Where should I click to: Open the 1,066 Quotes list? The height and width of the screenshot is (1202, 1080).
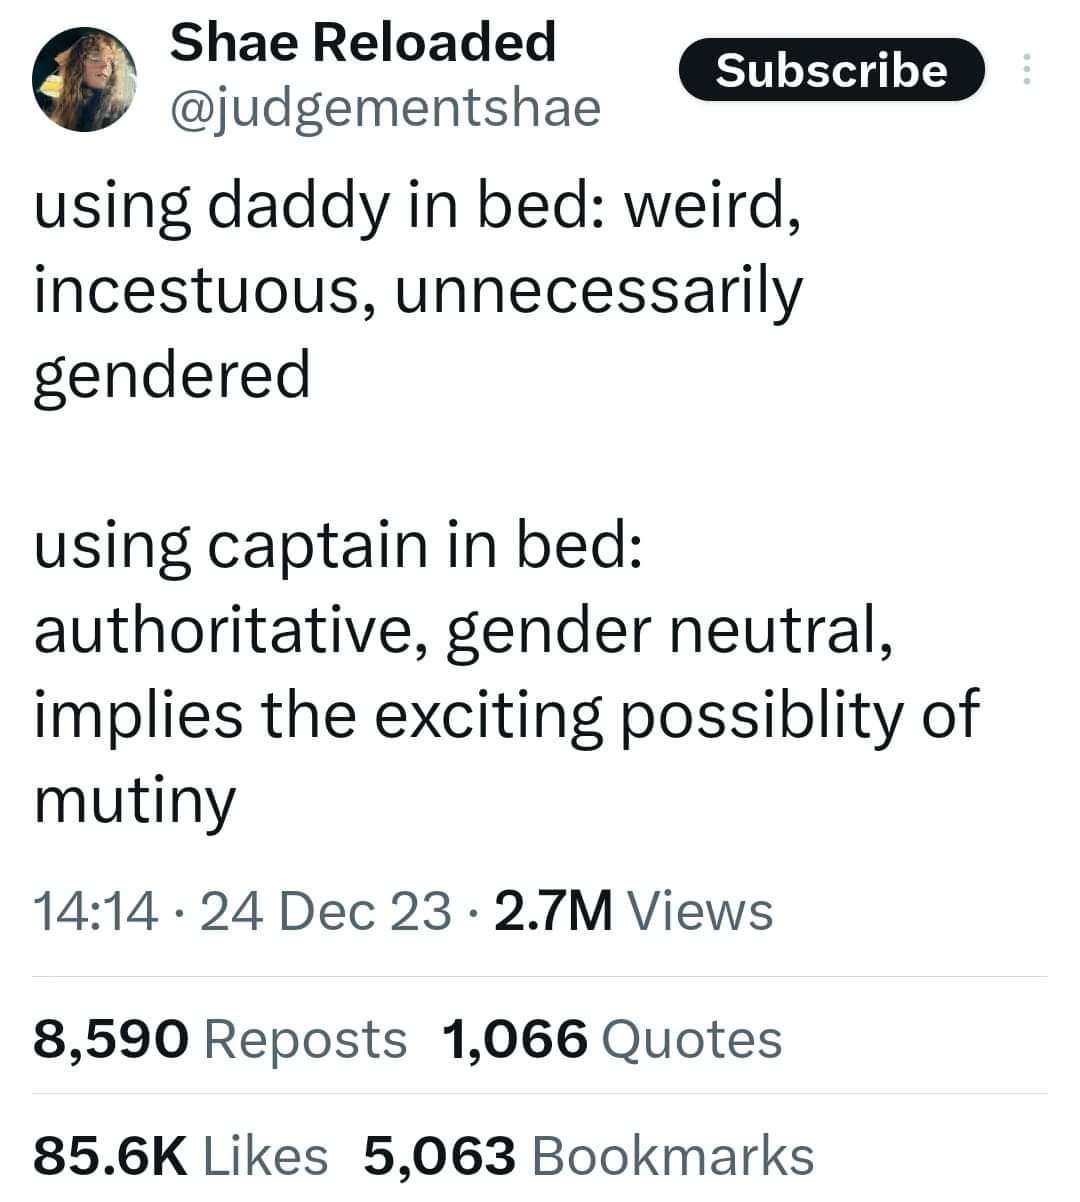pos(611,1038)
